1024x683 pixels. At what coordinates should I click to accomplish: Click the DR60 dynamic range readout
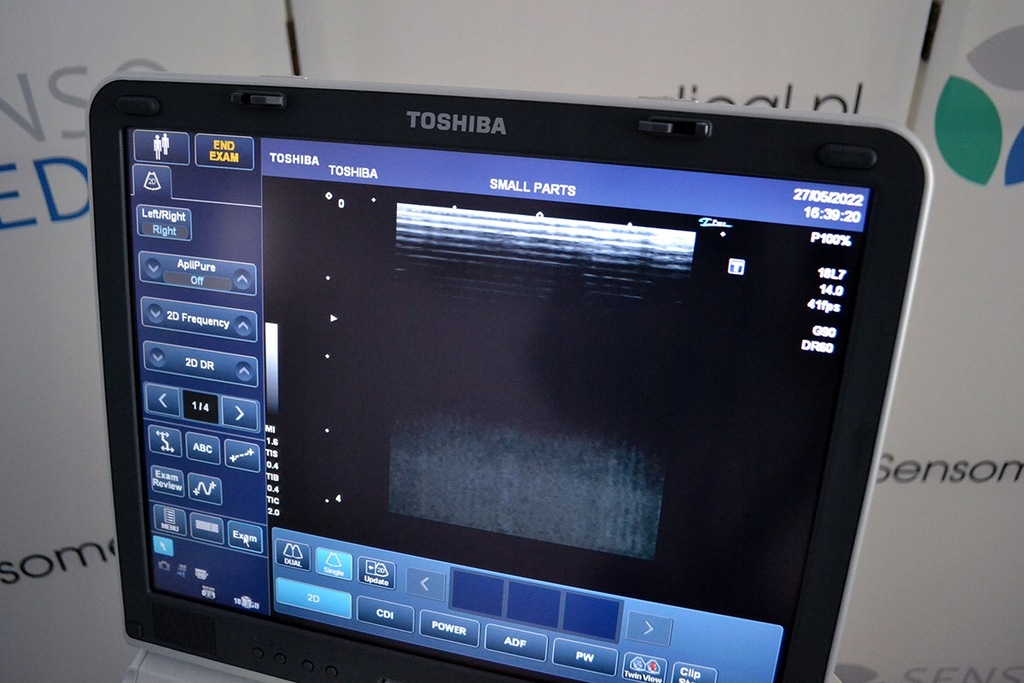click(818, 347)
